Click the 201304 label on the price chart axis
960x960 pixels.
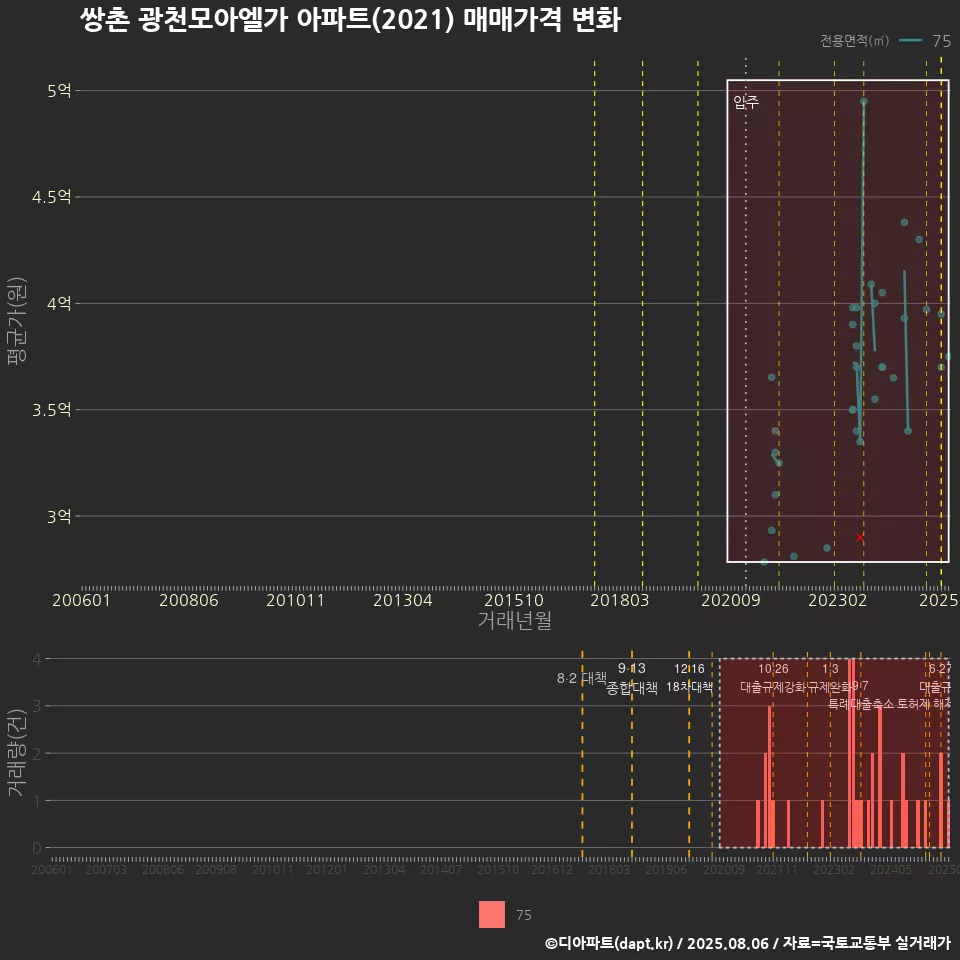402,600
